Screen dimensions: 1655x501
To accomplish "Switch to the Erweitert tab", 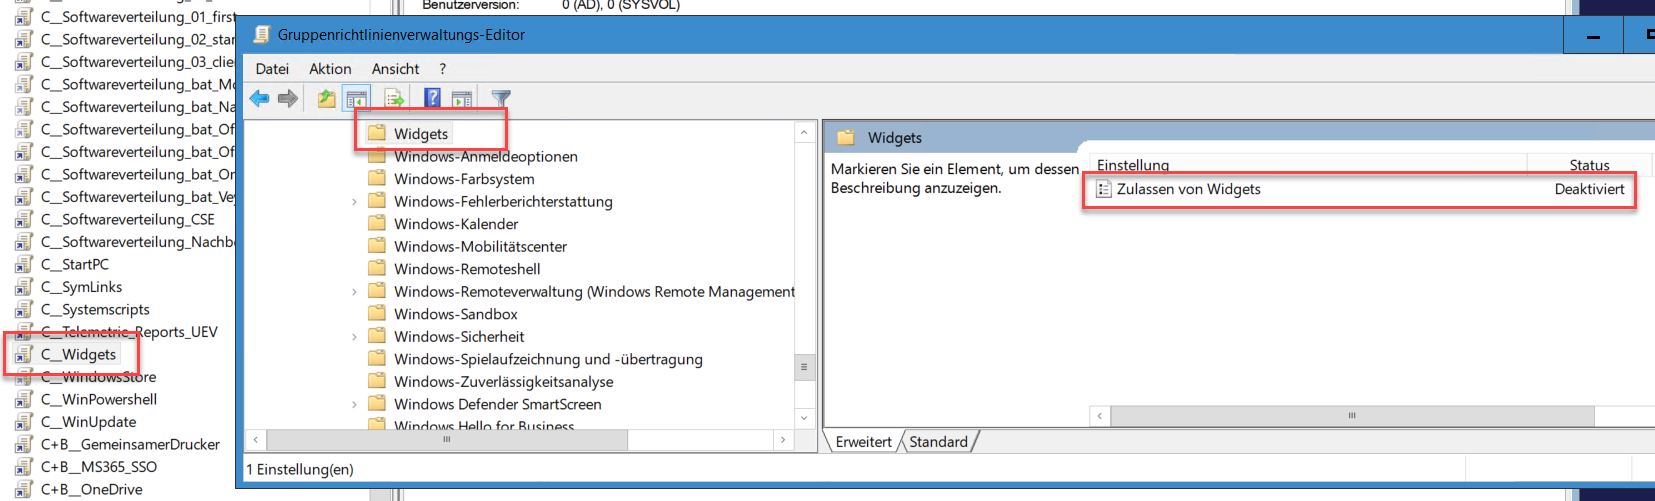I will point(863,442).
